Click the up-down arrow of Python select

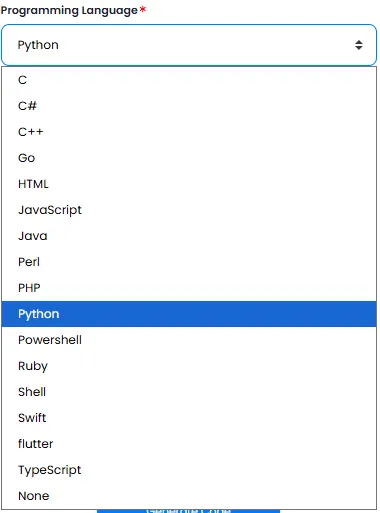[x=359, y=45]
